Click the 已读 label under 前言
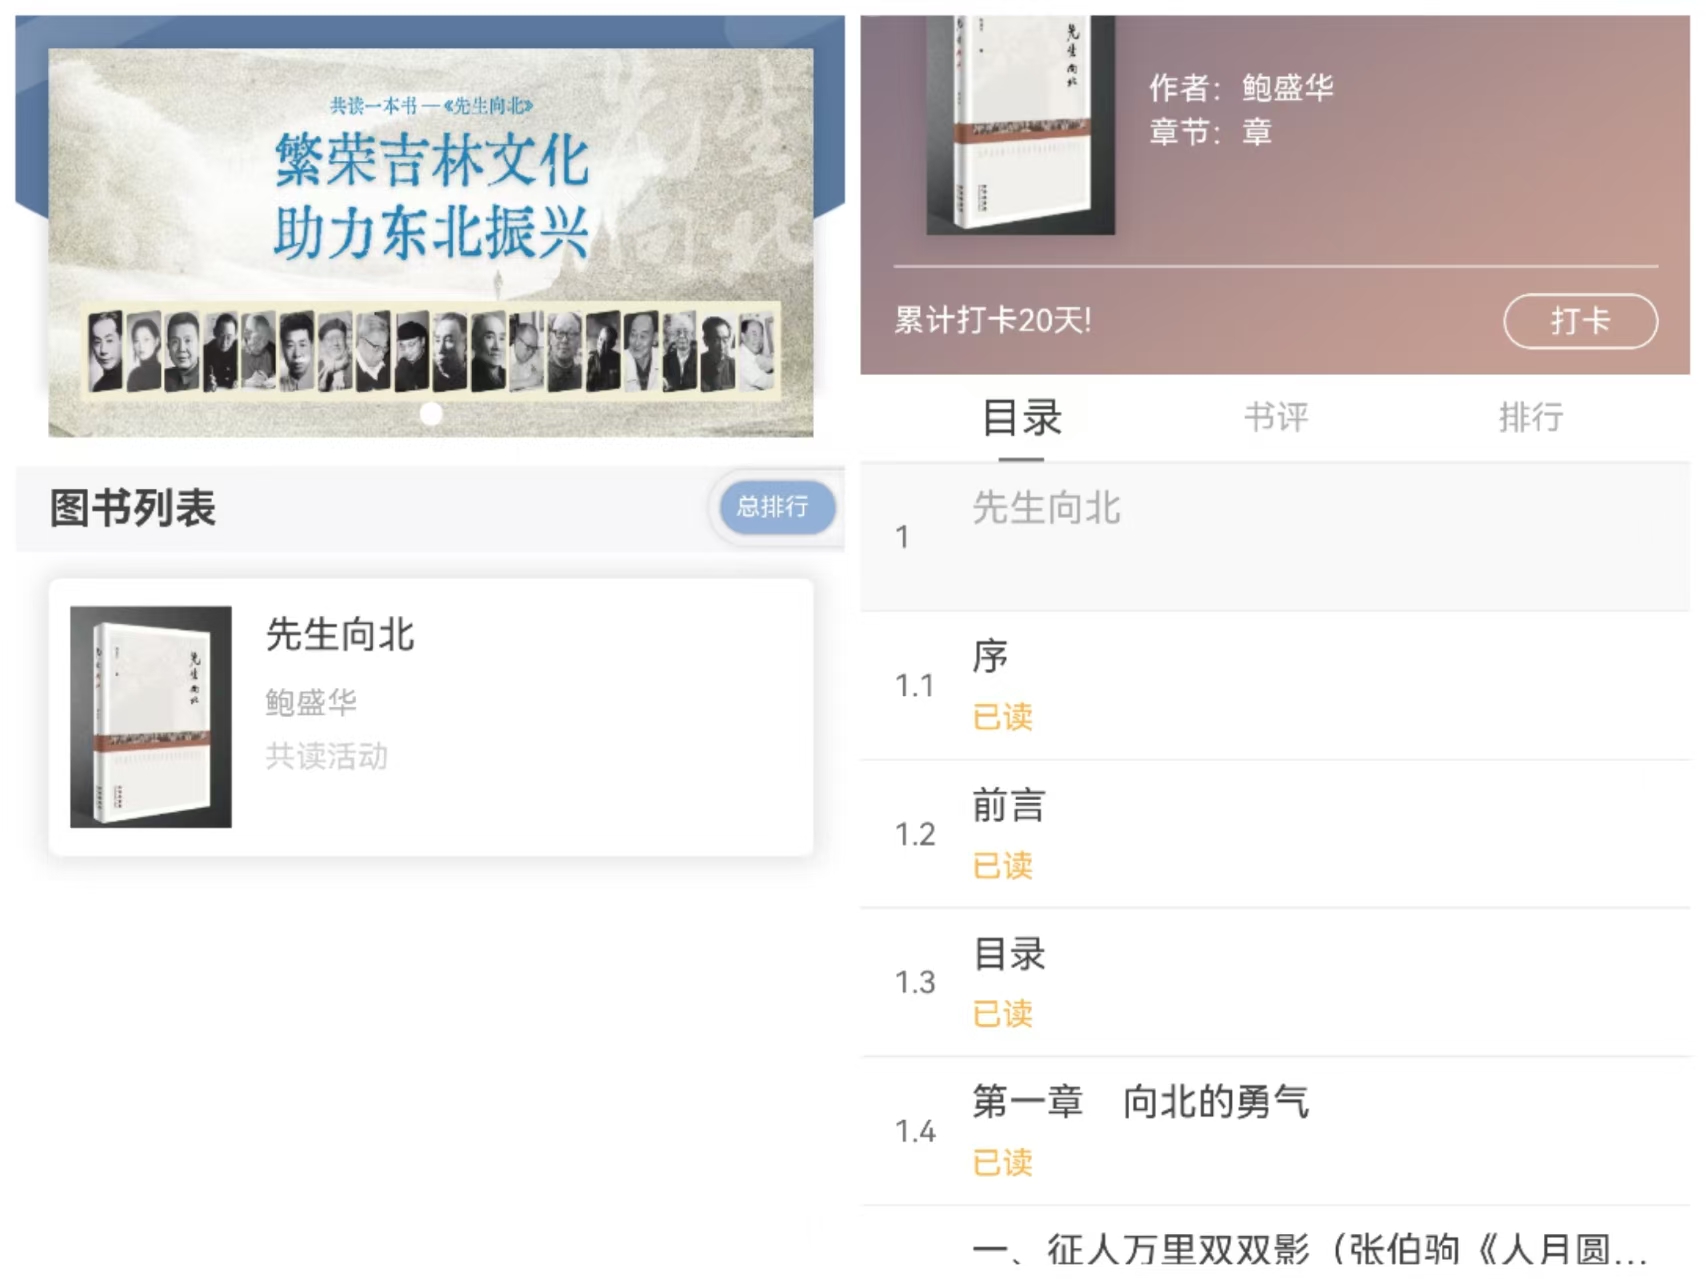Viewport: 1706px width, 1279px height. coord(1002,865)
